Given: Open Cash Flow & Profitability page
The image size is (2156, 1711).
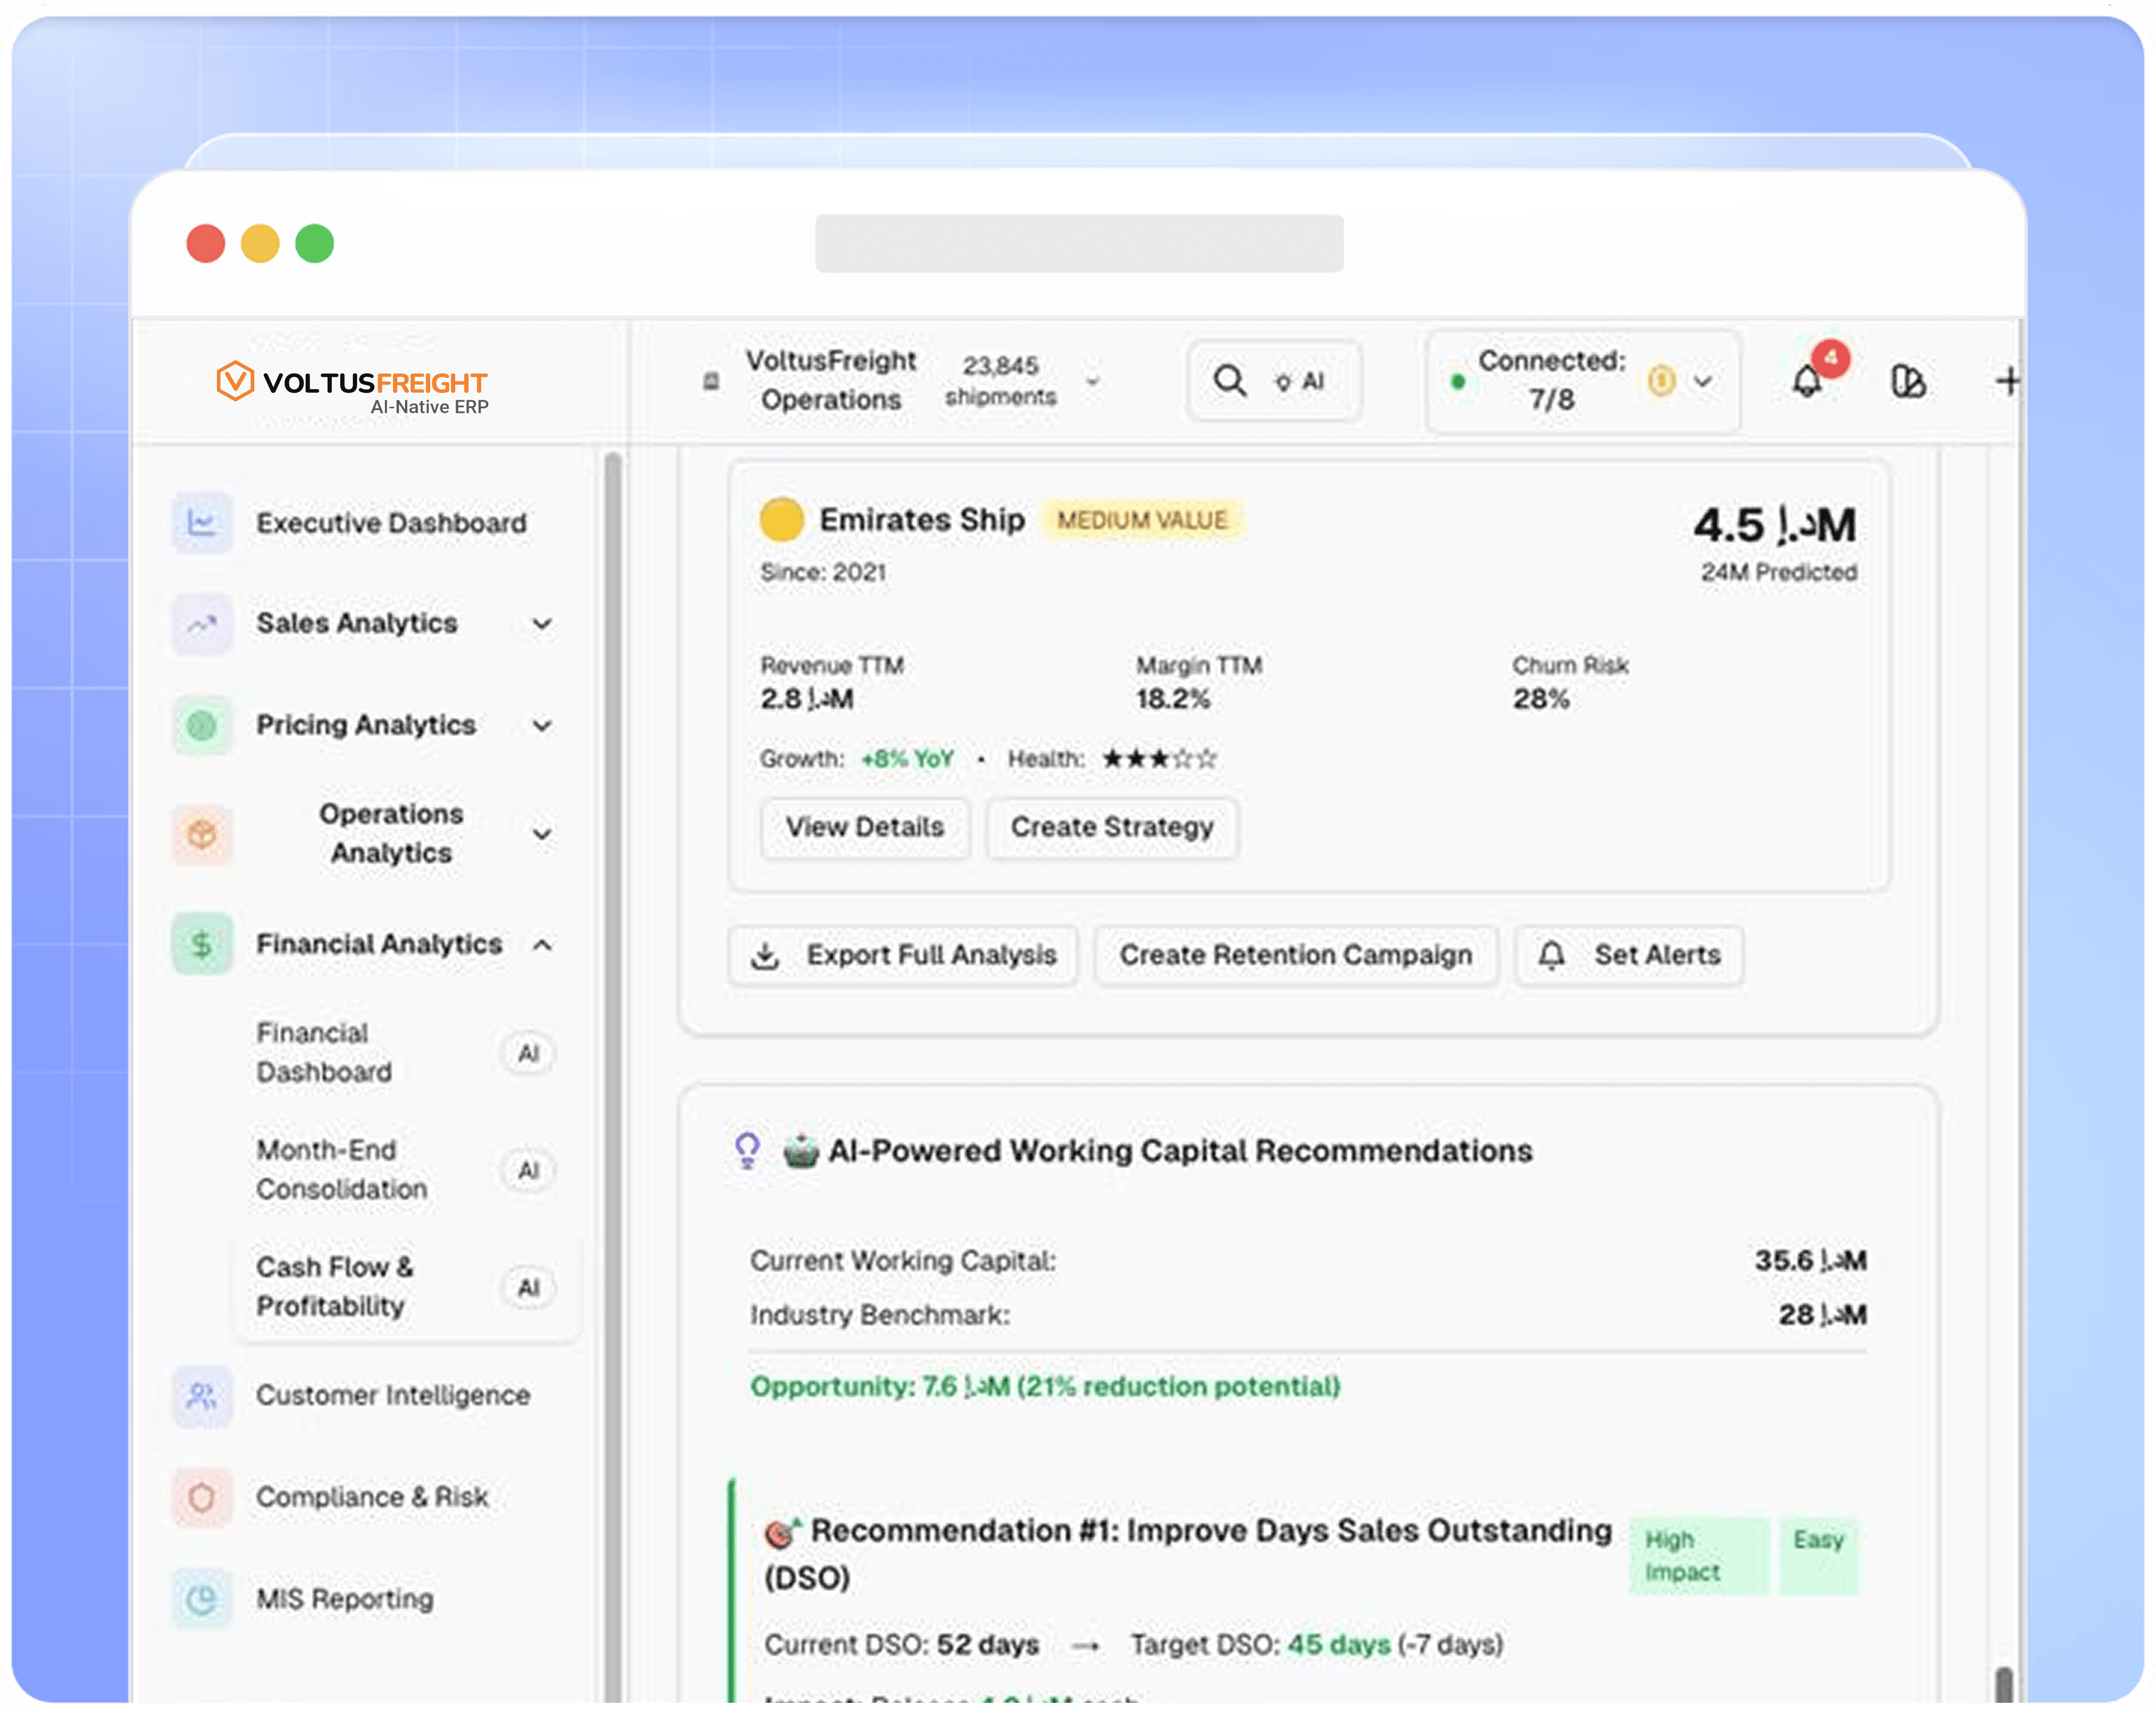Looking at the screenshot, I should [334, 1286].
